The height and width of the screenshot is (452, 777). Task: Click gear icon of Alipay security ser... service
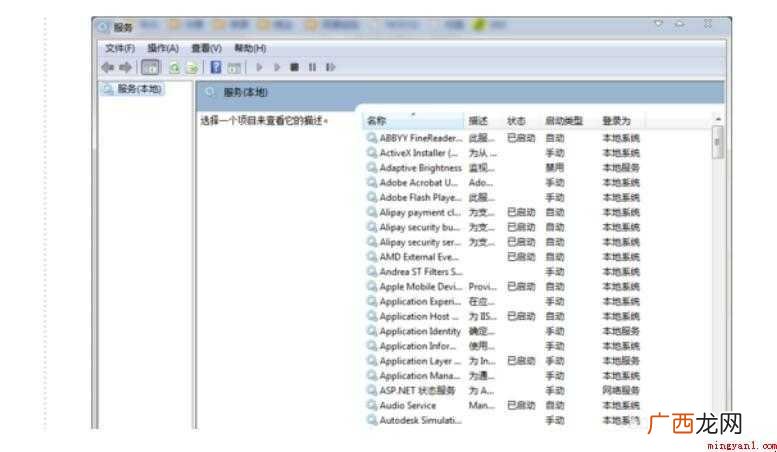[372, 242]
